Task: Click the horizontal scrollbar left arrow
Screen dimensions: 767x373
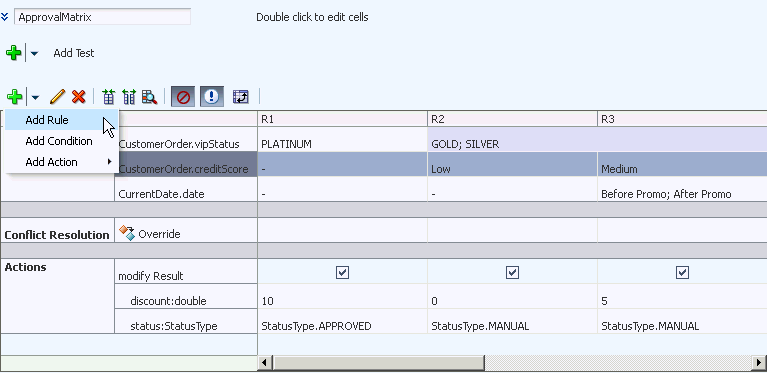Action: (x=265, y=363)
